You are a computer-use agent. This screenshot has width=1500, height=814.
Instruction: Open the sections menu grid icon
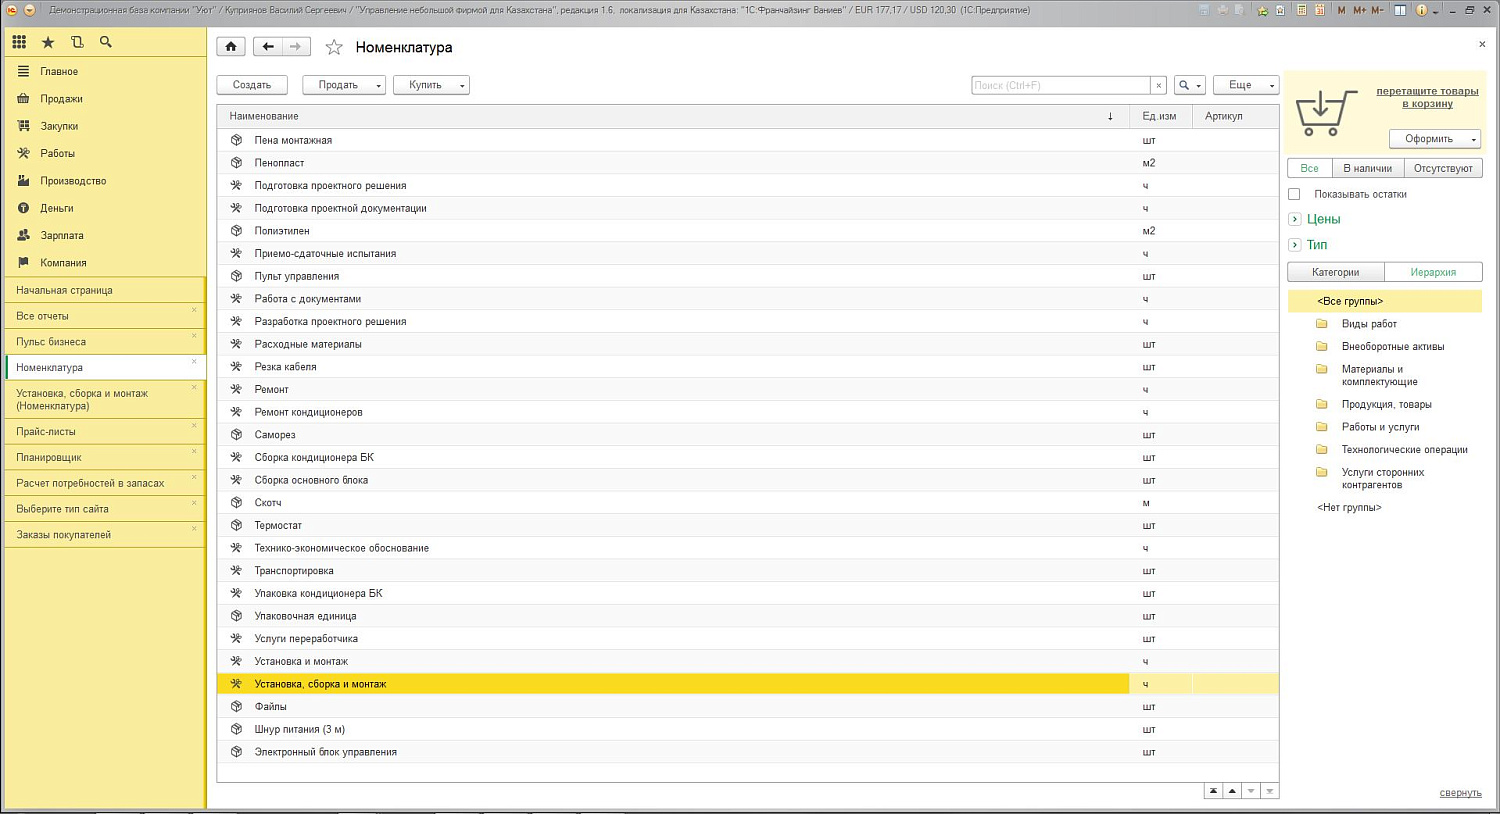(19, 42)
